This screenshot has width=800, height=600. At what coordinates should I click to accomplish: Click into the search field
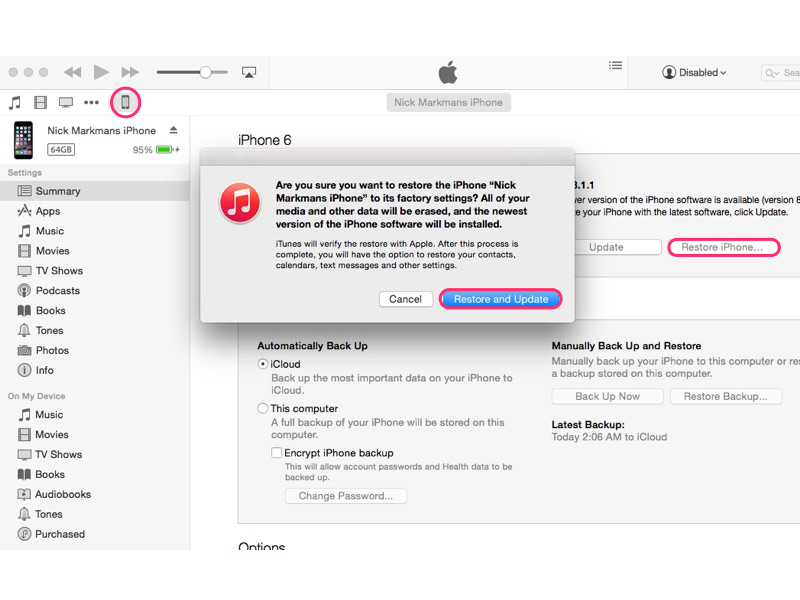click(781, 73)
